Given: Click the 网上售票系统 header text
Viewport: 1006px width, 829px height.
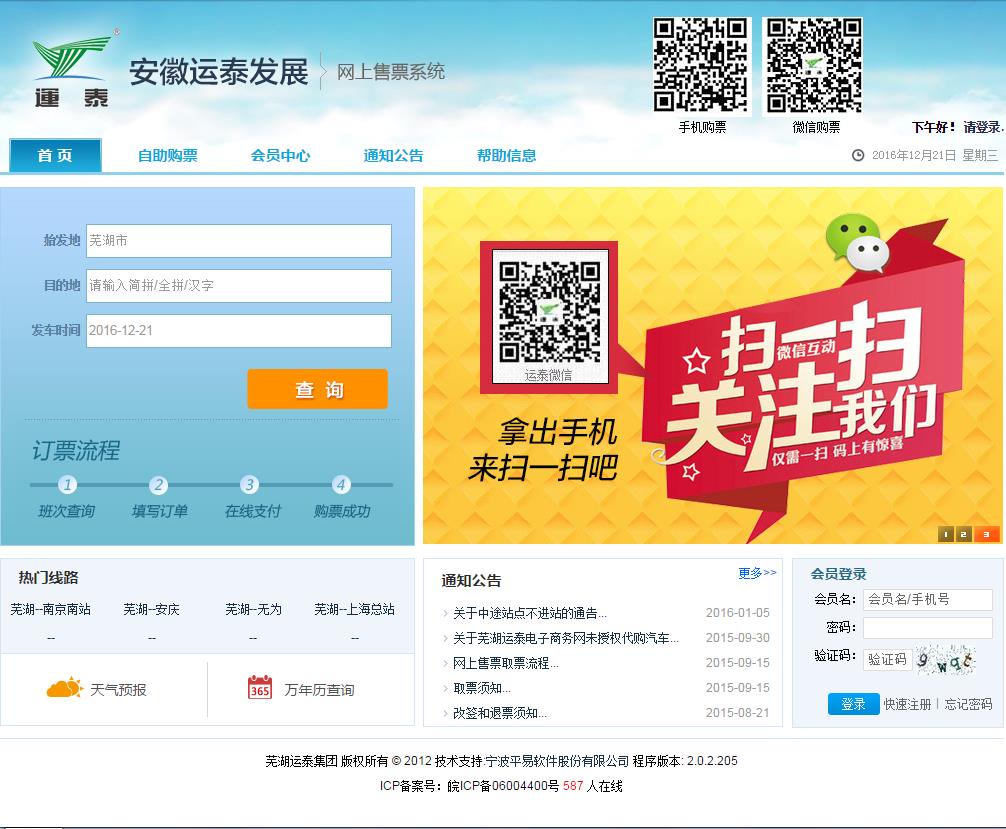Looking at the screenshot, I should tap(391, 72).
